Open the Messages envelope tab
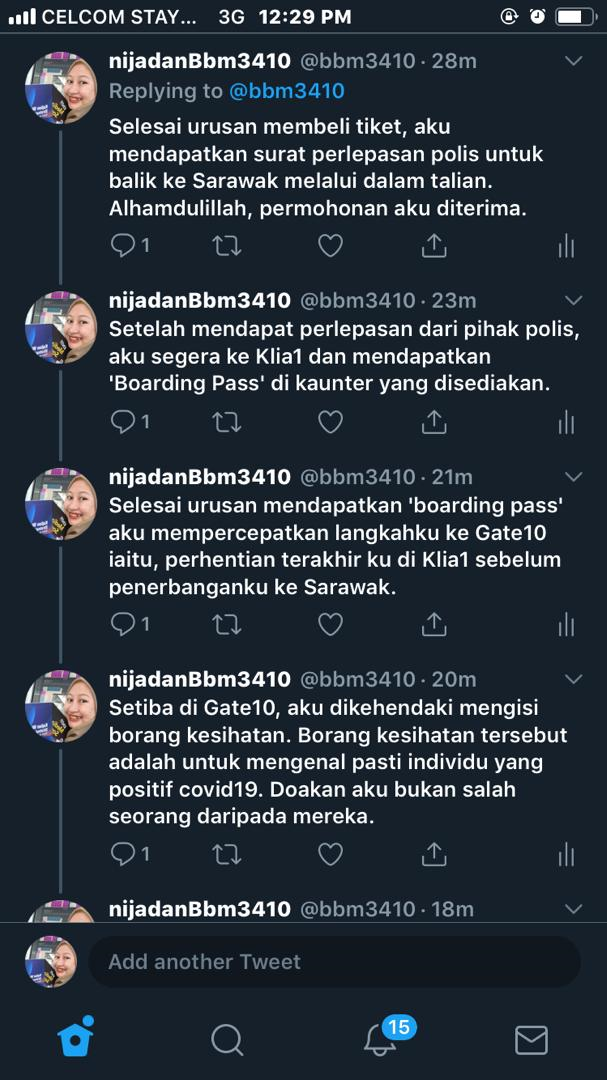Image resolution: width=607 pixels, height=1080 pixels. (x=531, y=1040)
